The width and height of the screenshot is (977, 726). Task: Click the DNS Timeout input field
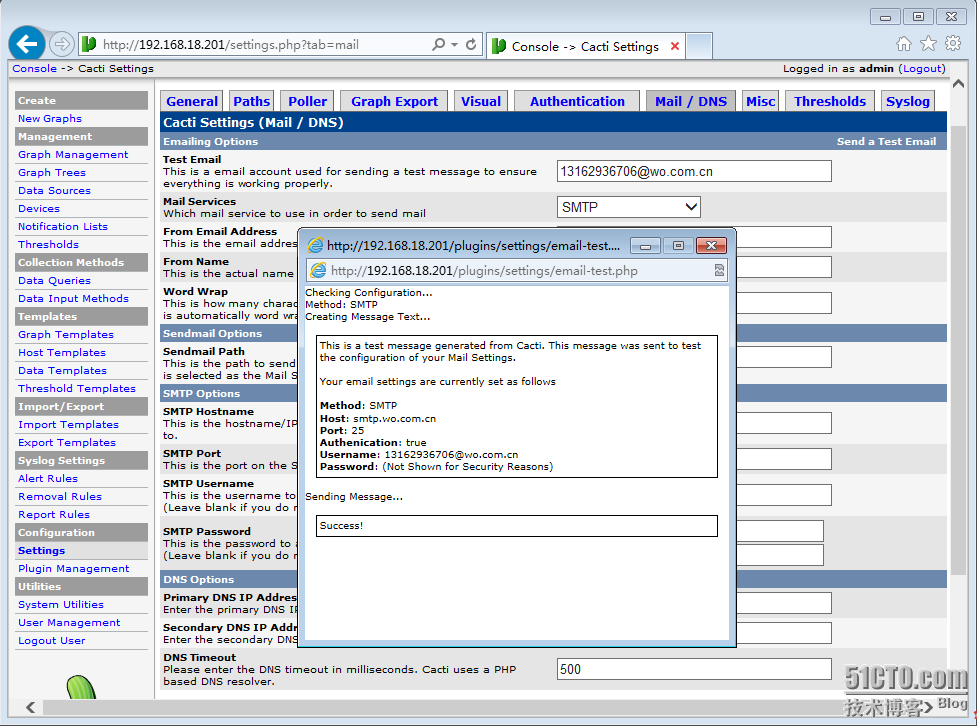click(694, 669)
